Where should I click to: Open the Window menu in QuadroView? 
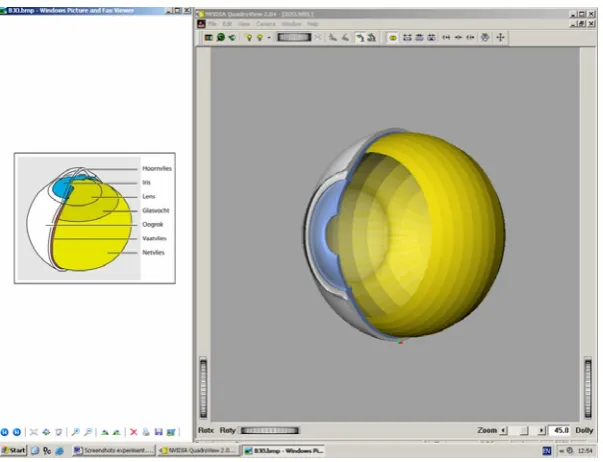click(x=291, y=24)
